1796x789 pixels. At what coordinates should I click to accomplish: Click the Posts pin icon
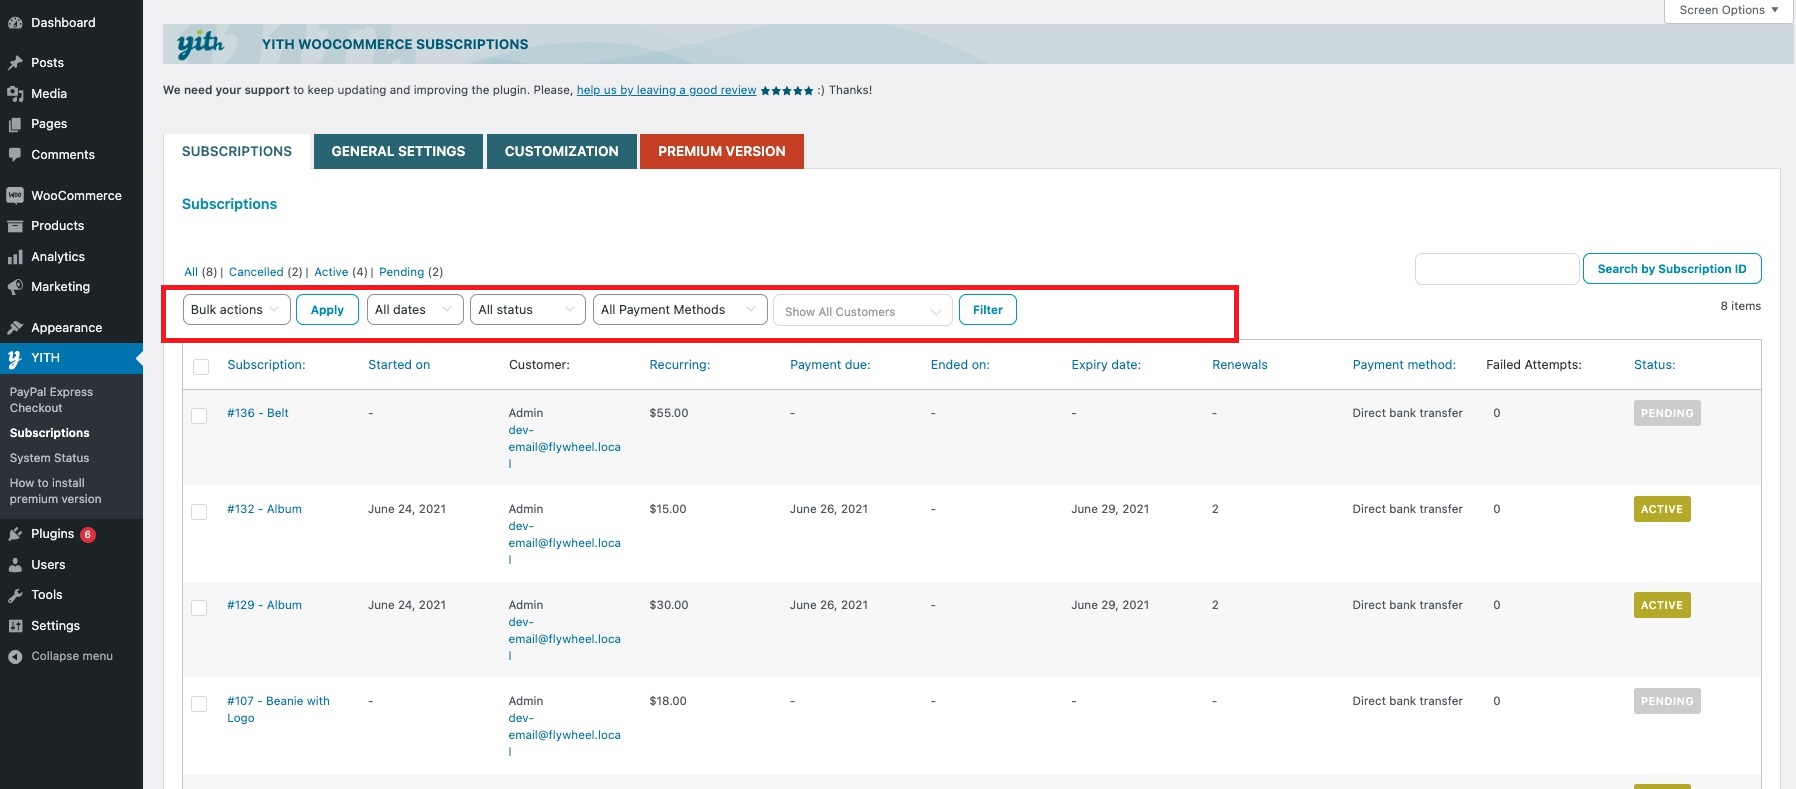click(x=15, y=62)
